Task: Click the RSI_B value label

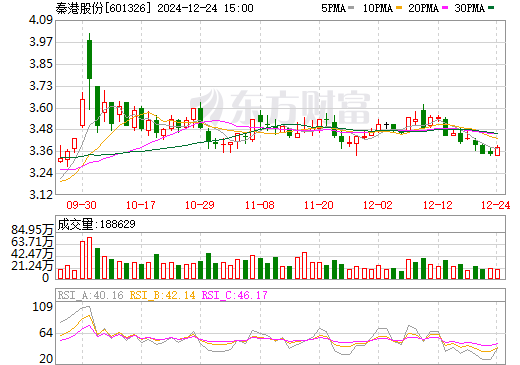Action: [x=162, y=295]
